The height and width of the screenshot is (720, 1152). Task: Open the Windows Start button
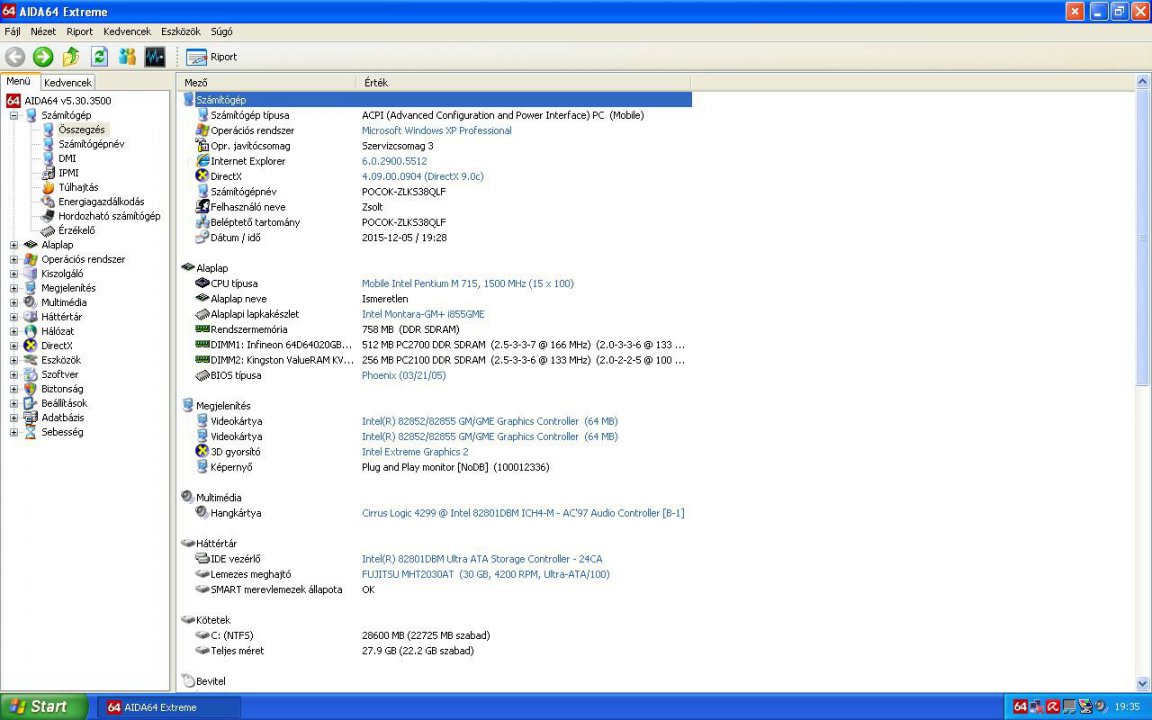(x=43, y=707)
